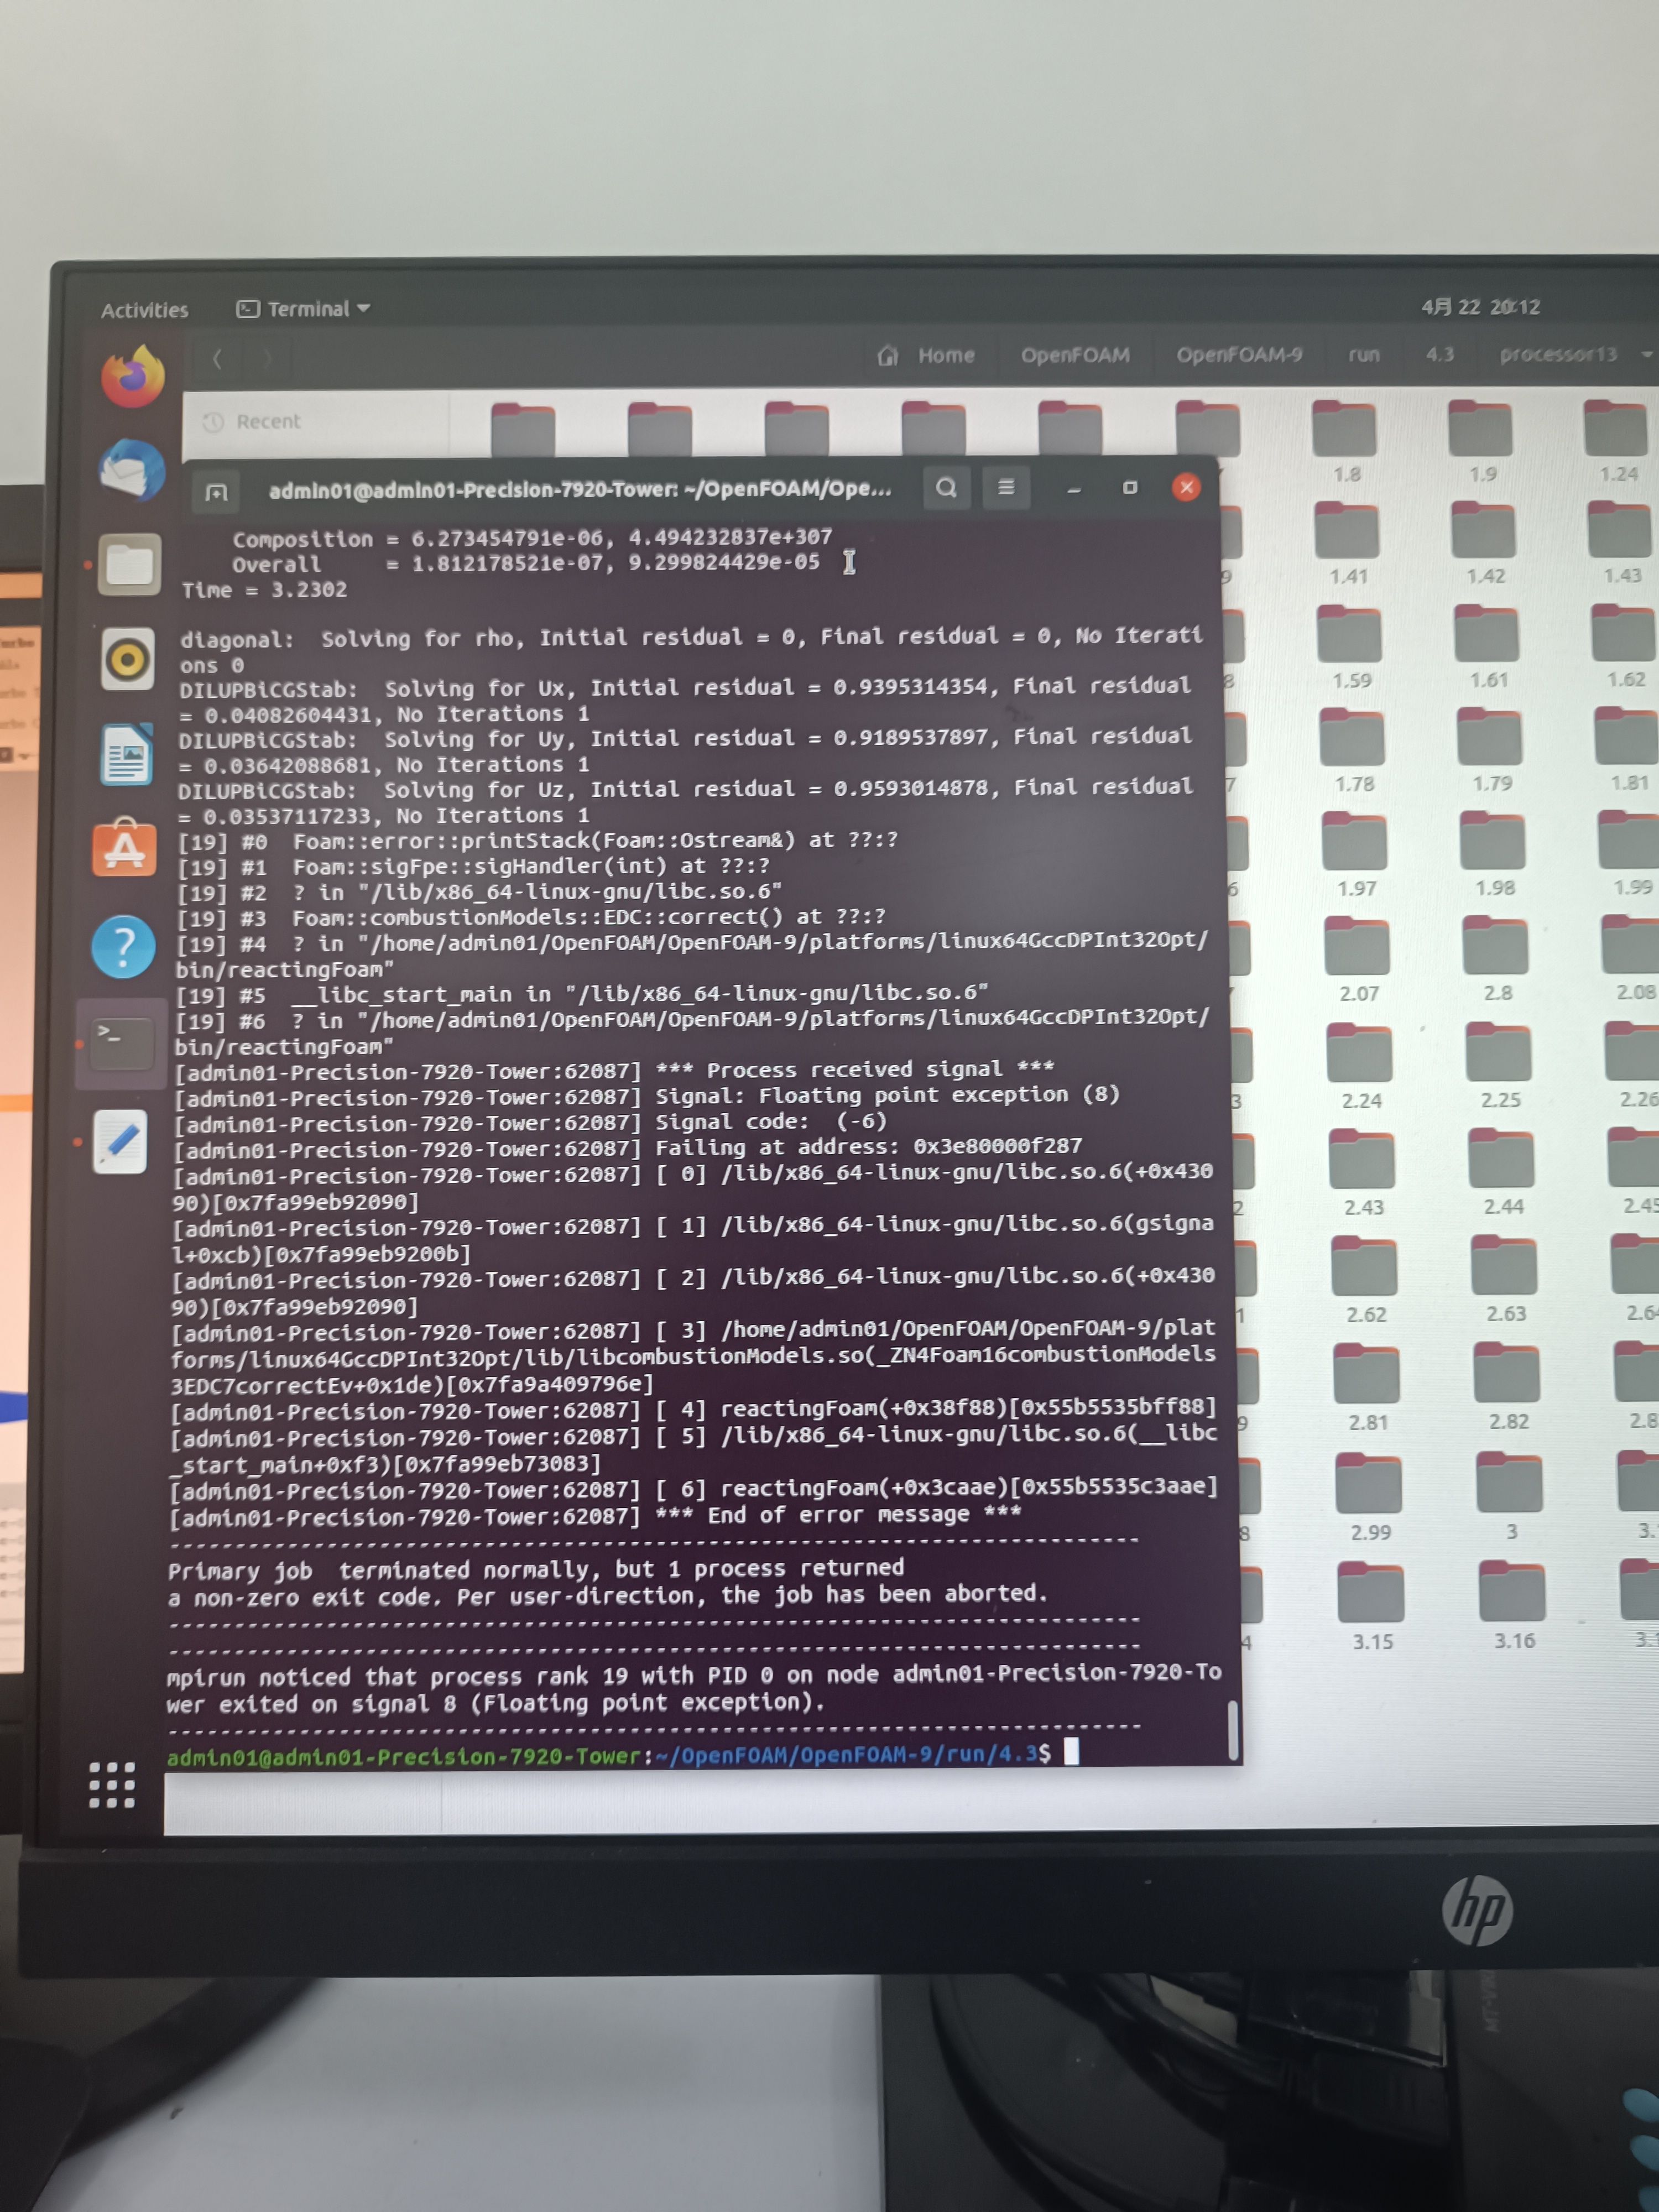Click the Files back navigation arrow
Image resolution: width=1659 pixels, height=2212 pixels.
(217, 358)
